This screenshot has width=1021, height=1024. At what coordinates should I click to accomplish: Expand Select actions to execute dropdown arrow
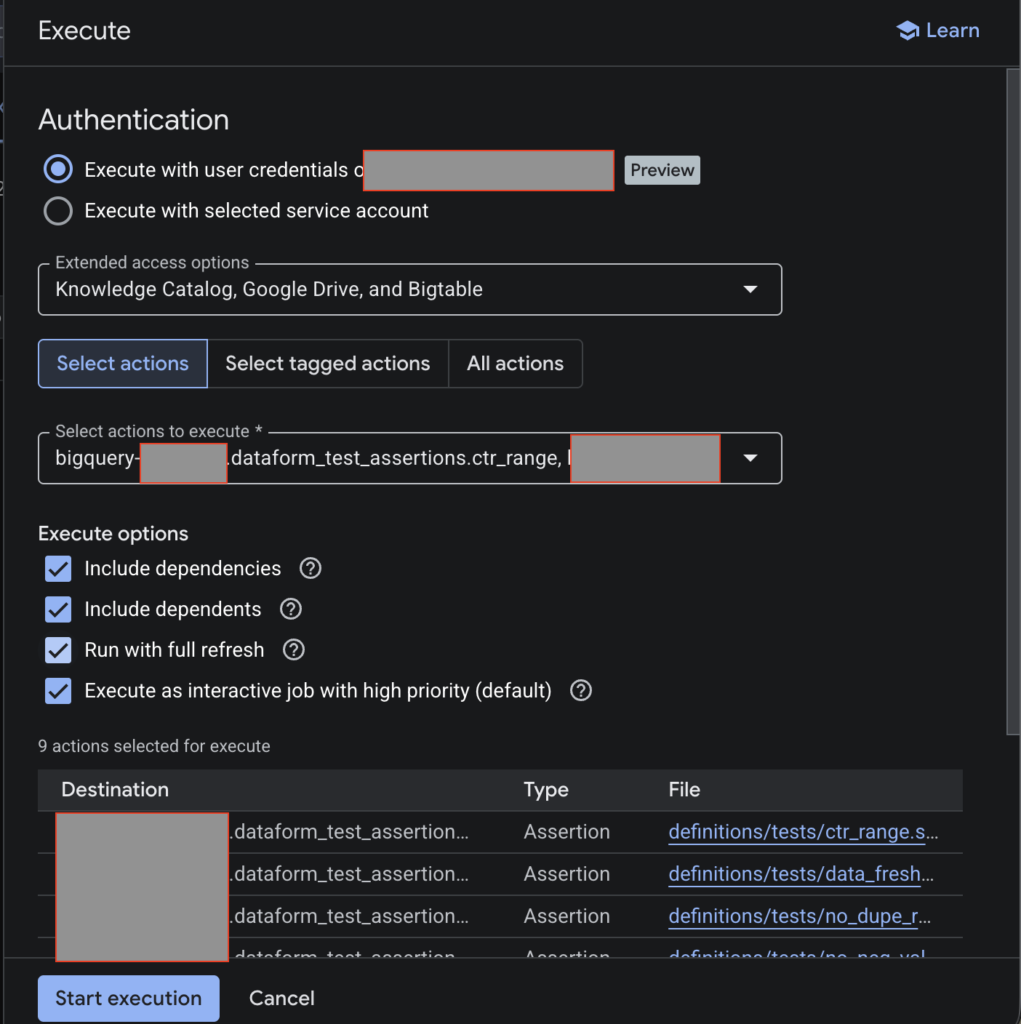[x=751, y=458]
